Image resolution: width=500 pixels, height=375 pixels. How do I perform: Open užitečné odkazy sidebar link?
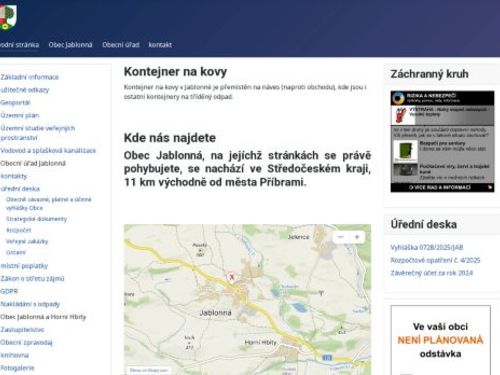click(25, 90)
